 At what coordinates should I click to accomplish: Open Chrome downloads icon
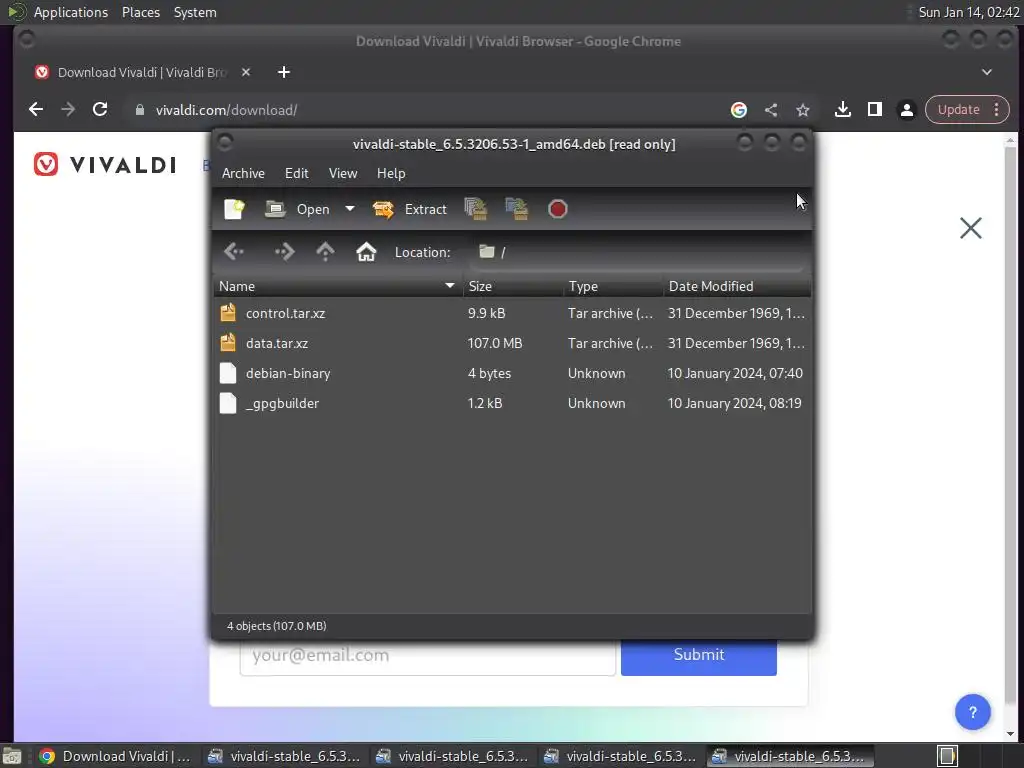click(x=842, y=110)
